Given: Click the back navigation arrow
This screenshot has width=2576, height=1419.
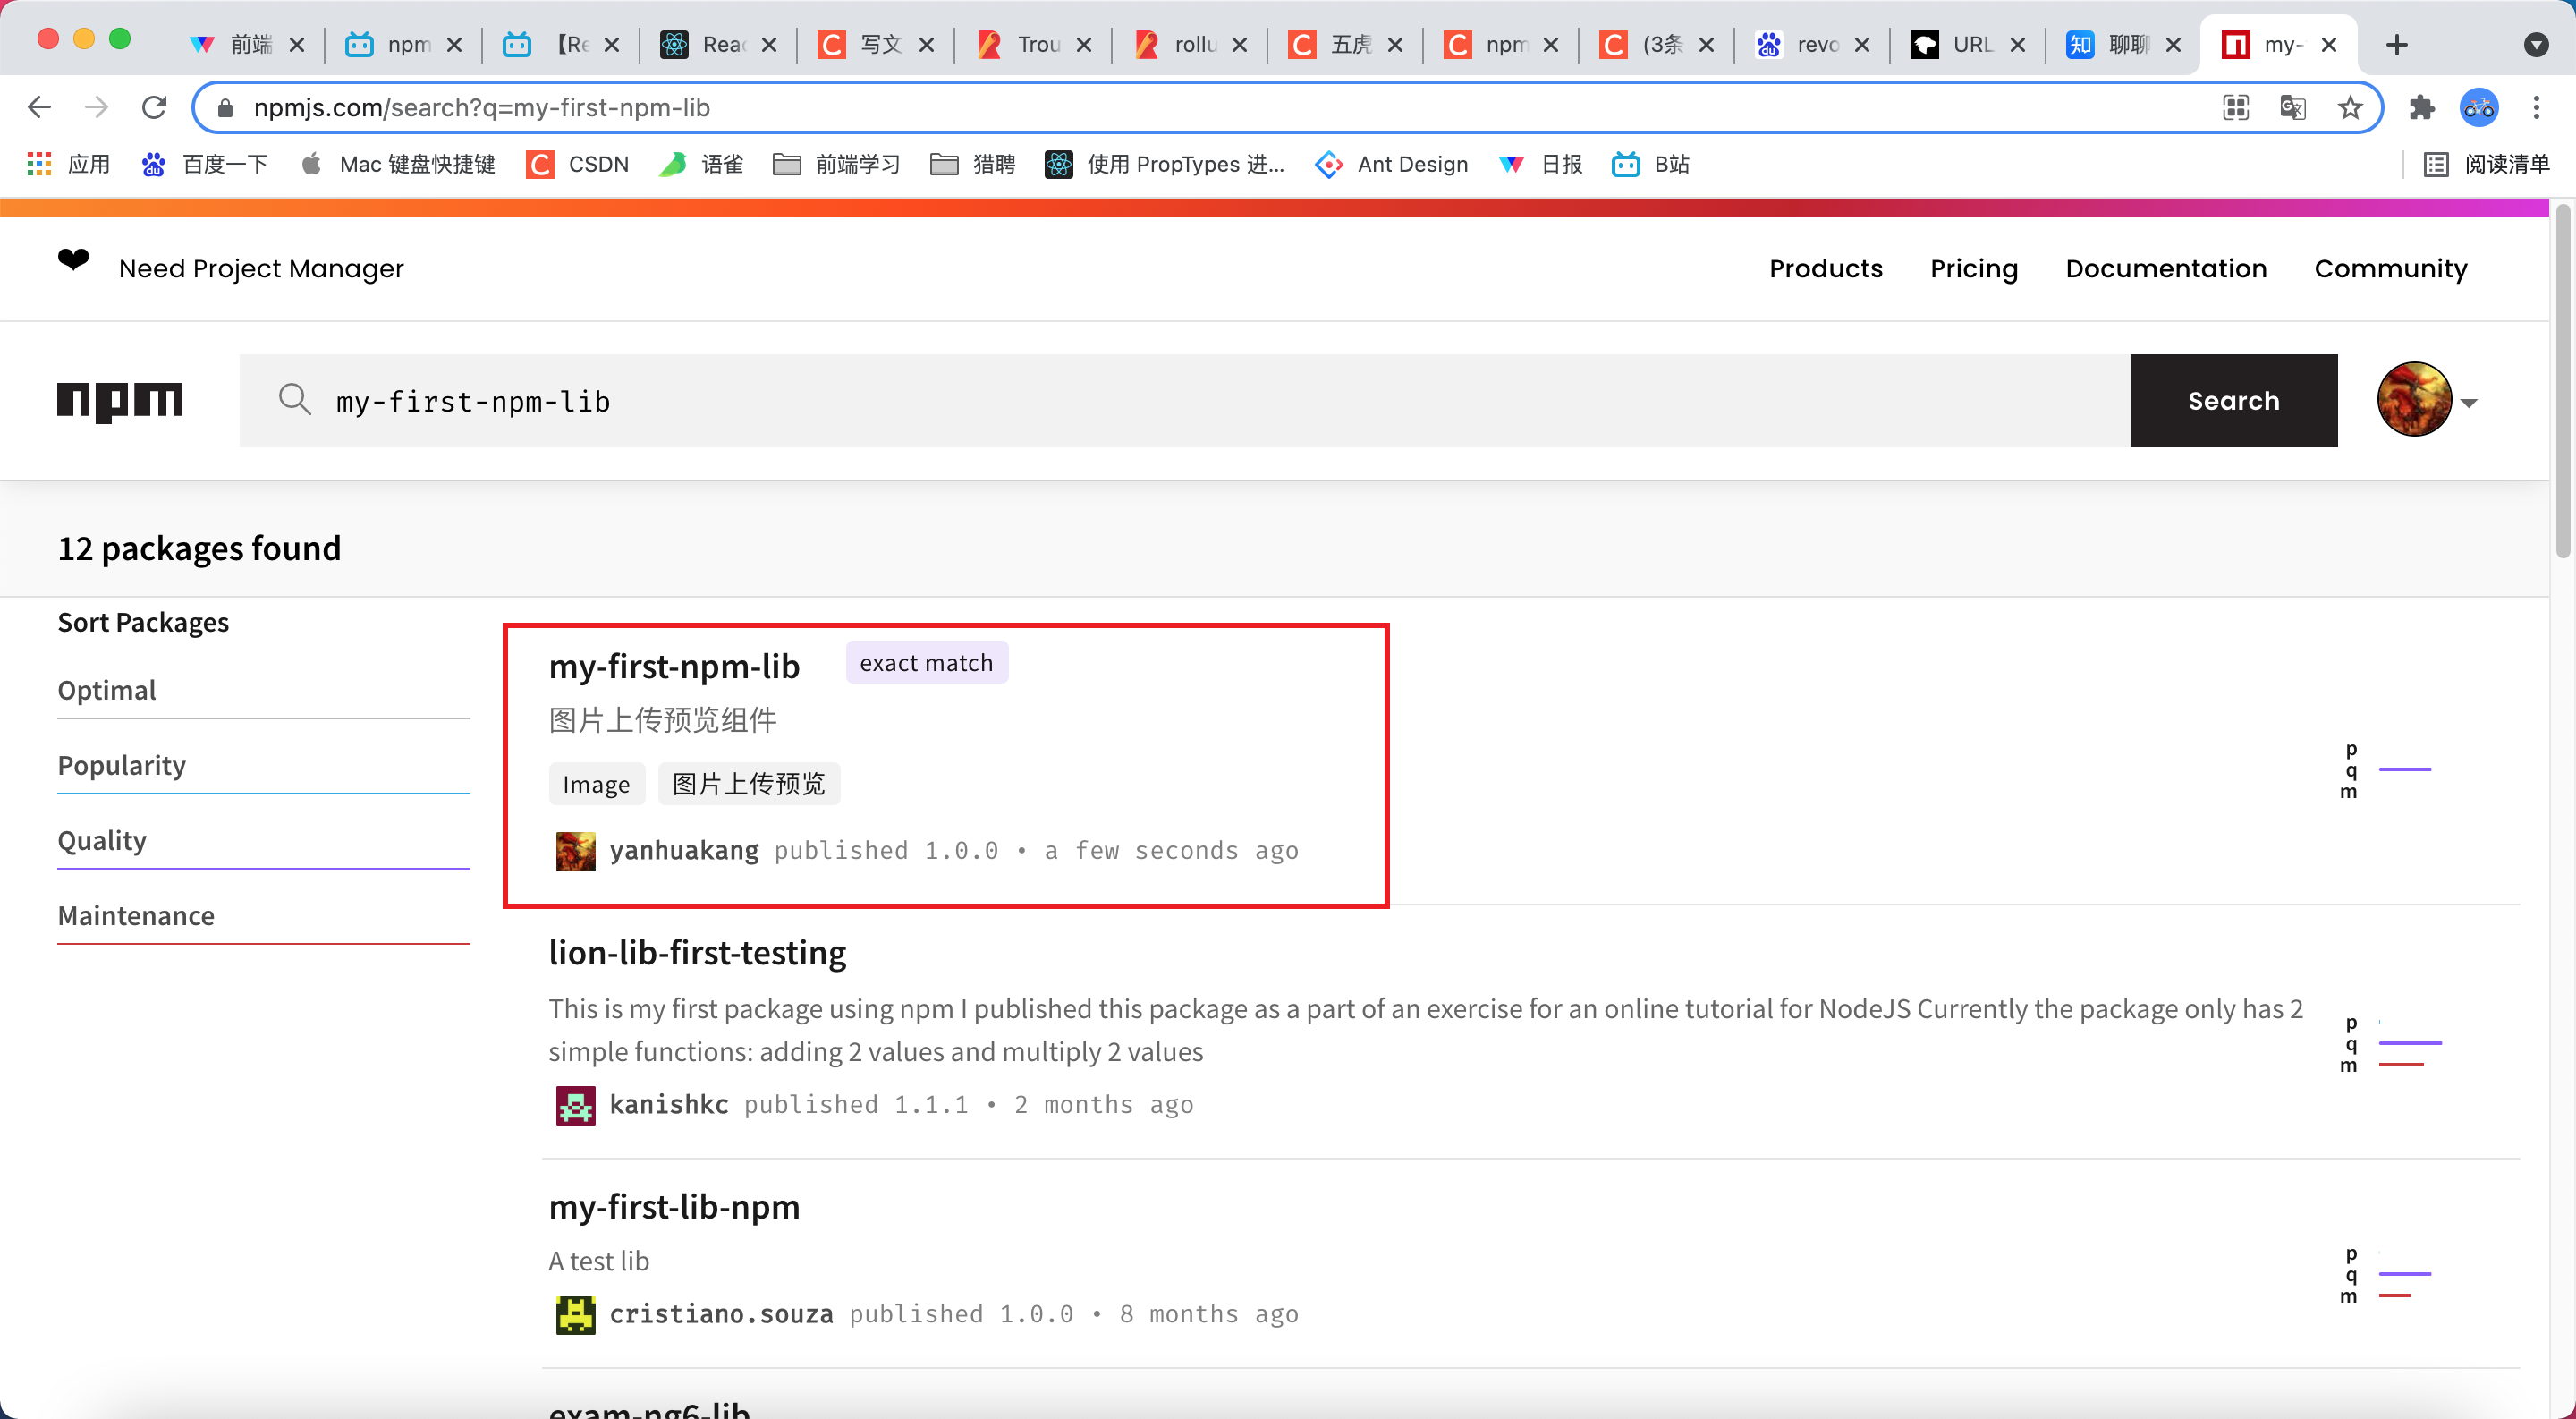Looking at the screenshot, I should click(x=40, y=107).
